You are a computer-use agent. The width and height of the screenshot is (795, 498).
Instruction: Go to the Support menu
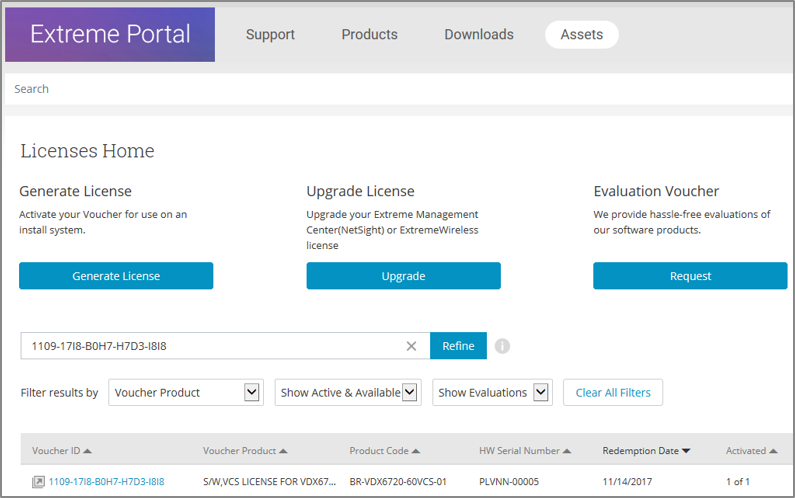[x=270, y=35]
